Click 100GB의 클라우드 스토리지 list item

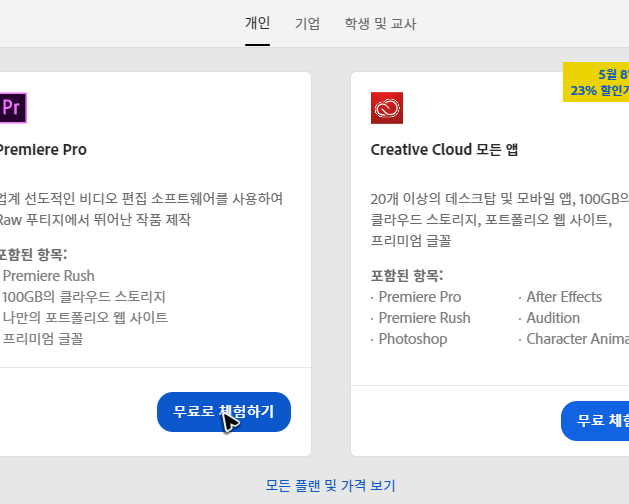[x=83, y=297]
